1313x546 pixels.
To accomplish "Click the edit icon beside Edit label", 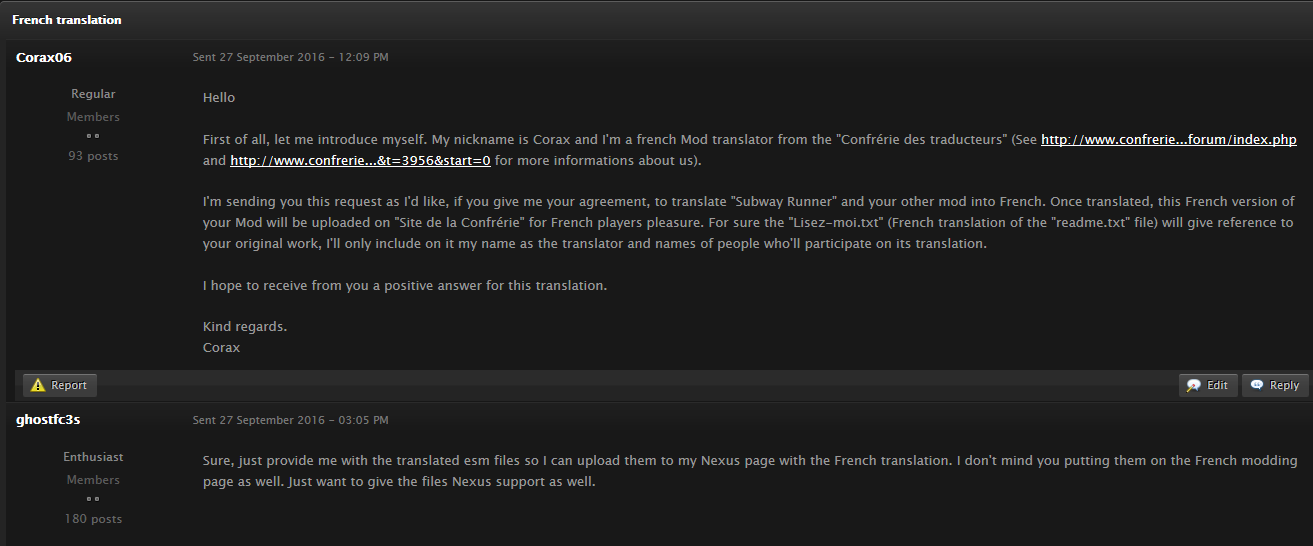I will pyautogui.click(x=1194, y=385).
